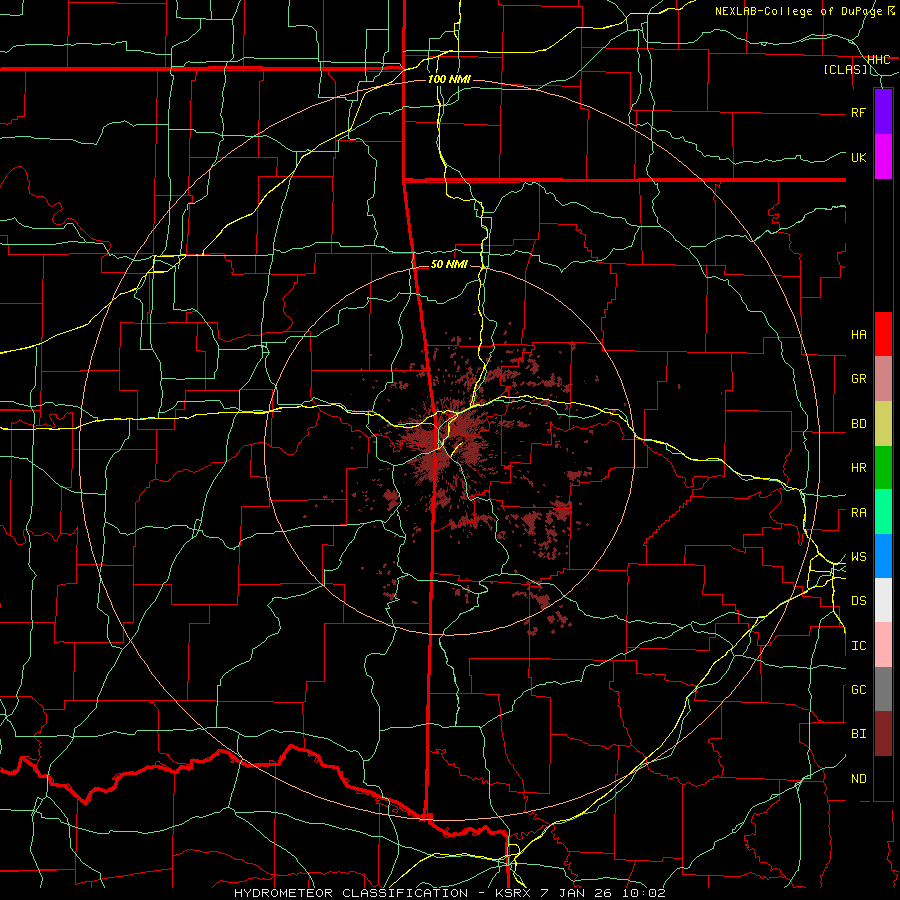Click the blue WS legend swatch
900x900 pixels.
883,556
